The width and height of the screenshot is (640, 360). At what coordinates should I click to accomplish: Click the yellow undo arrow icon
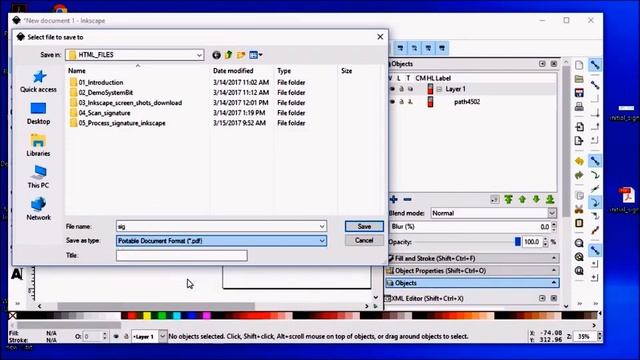coord(579,161)
